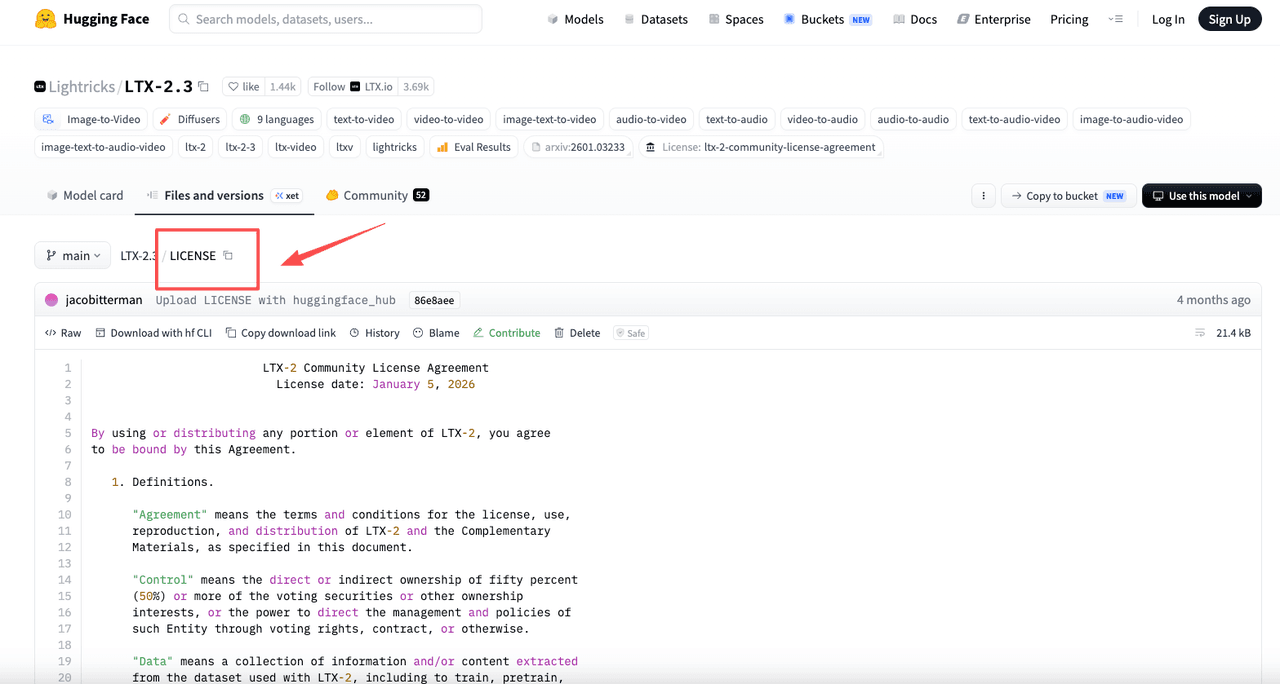Switch to the Community tab

(x=377, y=195)
